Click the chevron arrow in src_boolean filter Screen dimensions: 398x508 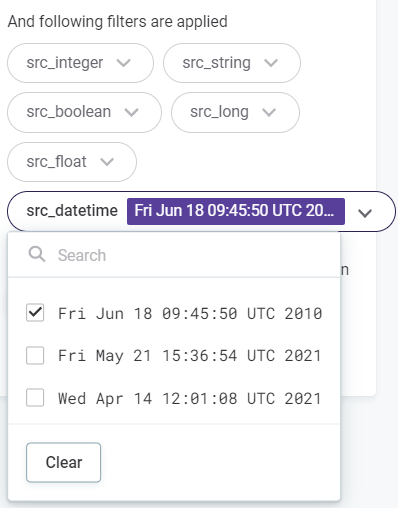coord(131,112)
